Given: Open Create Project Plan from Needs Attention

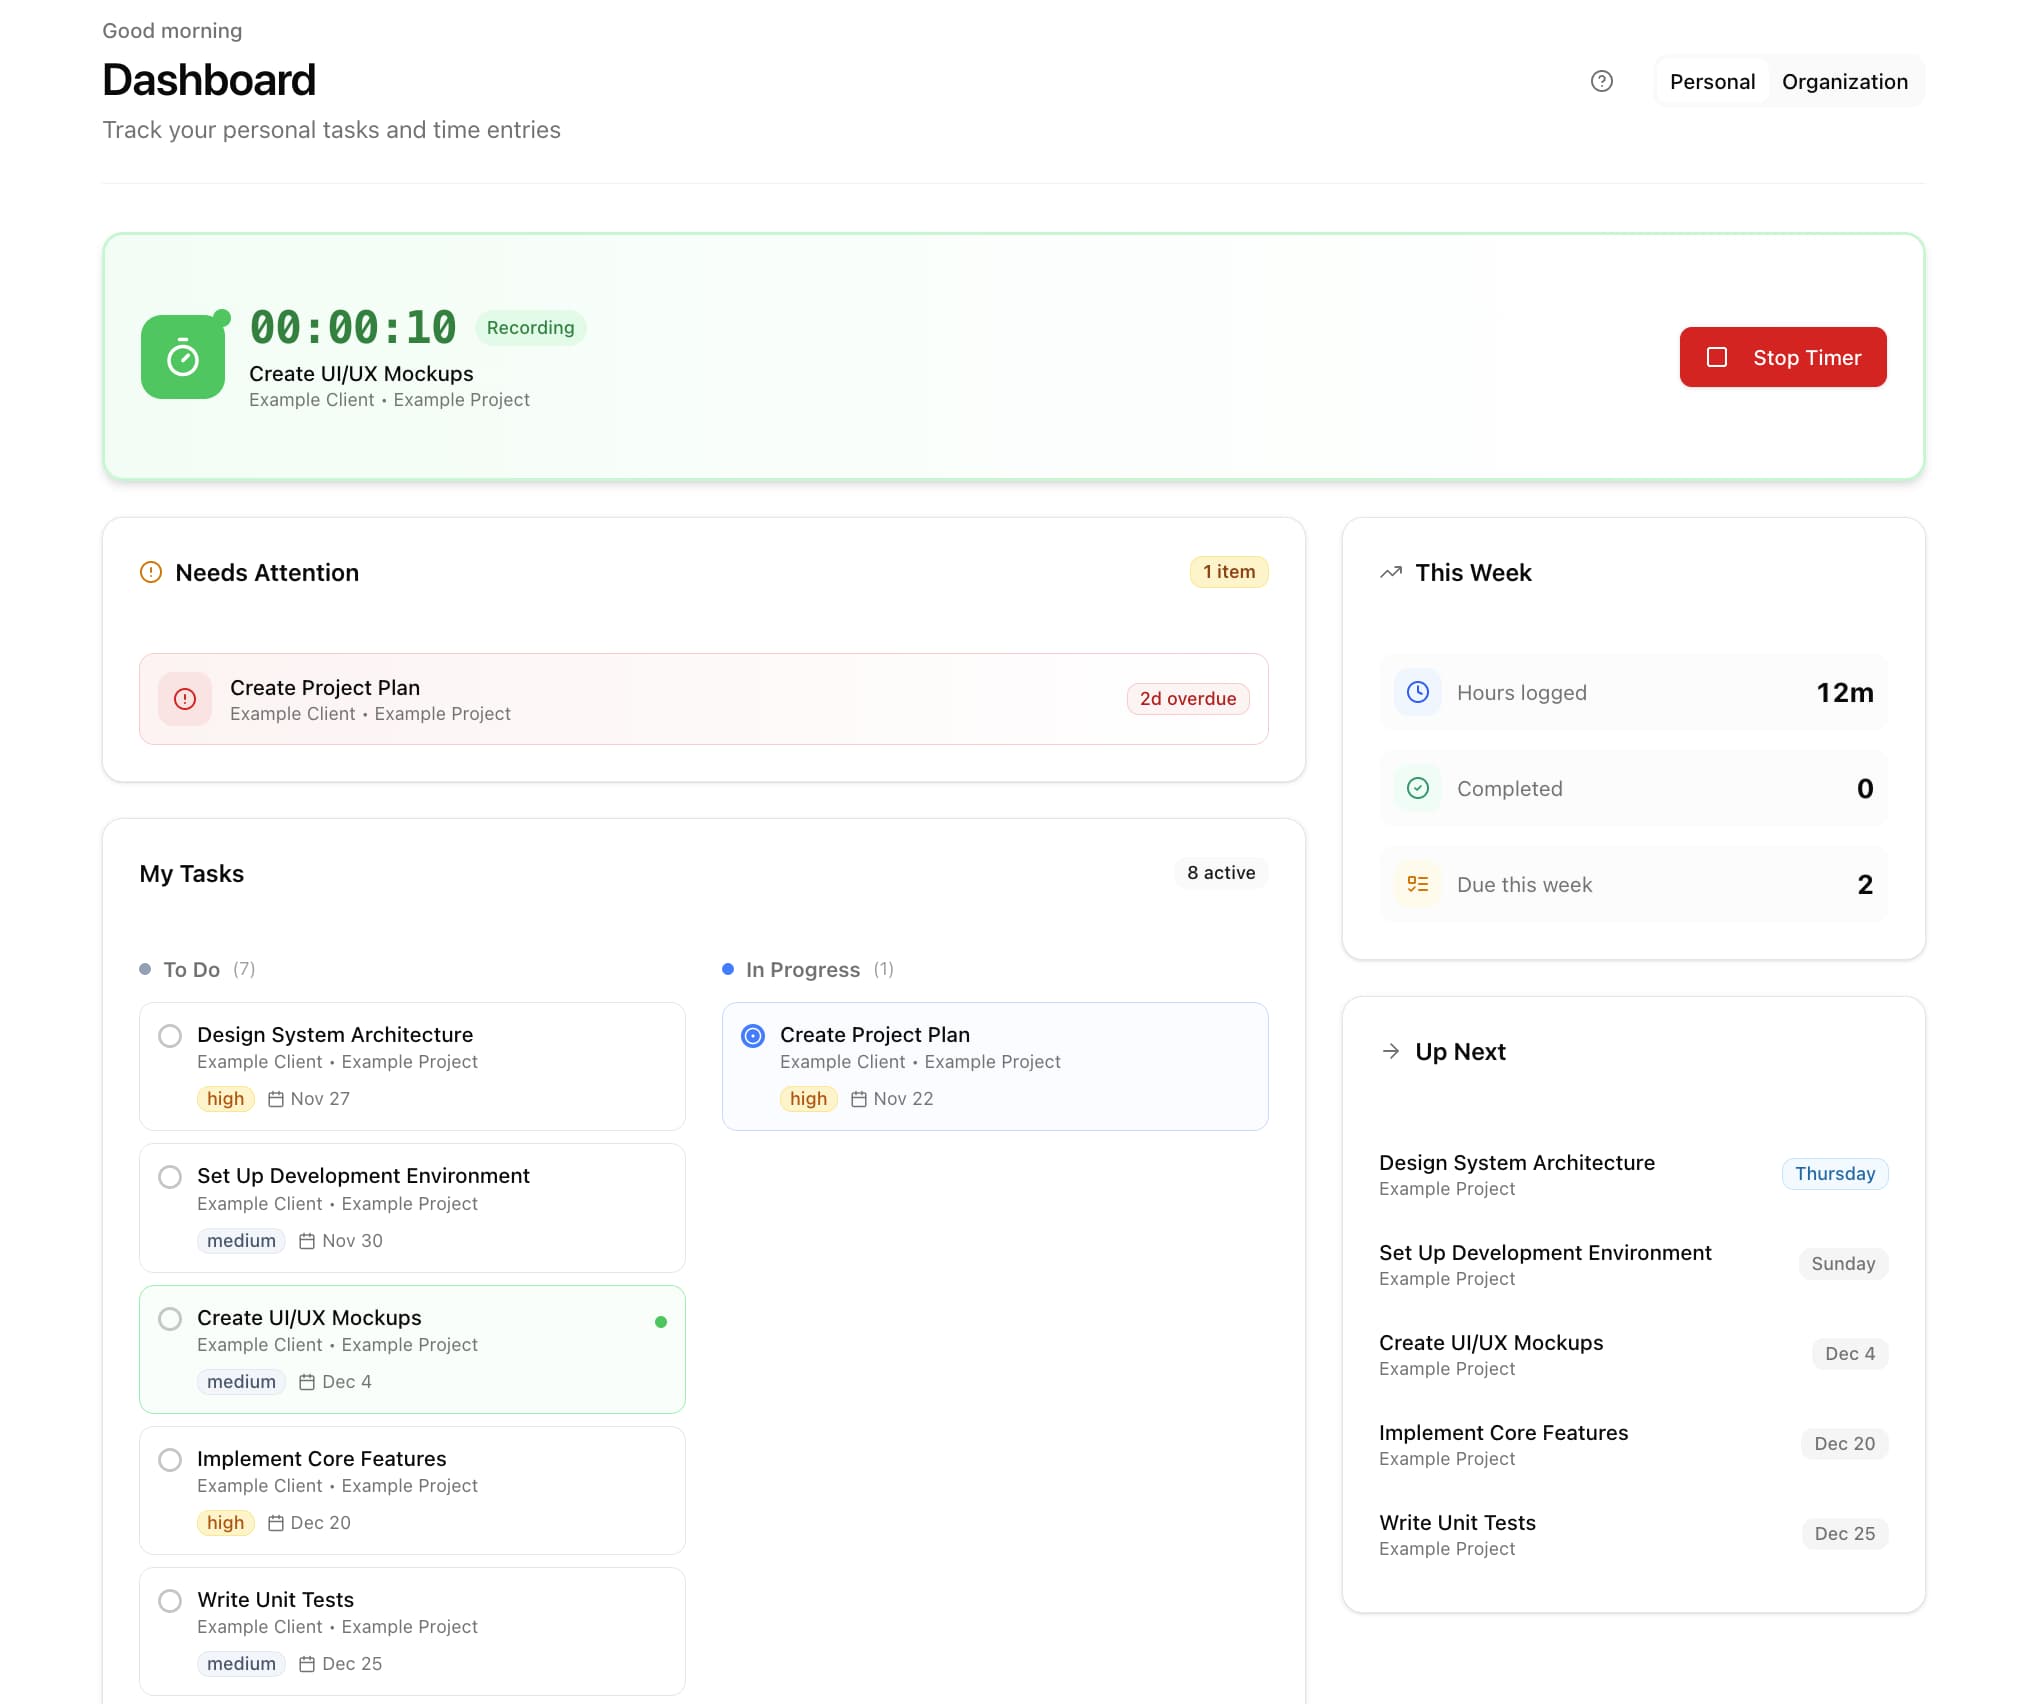Looking at the screenshot, I should [x=325, y=687].
